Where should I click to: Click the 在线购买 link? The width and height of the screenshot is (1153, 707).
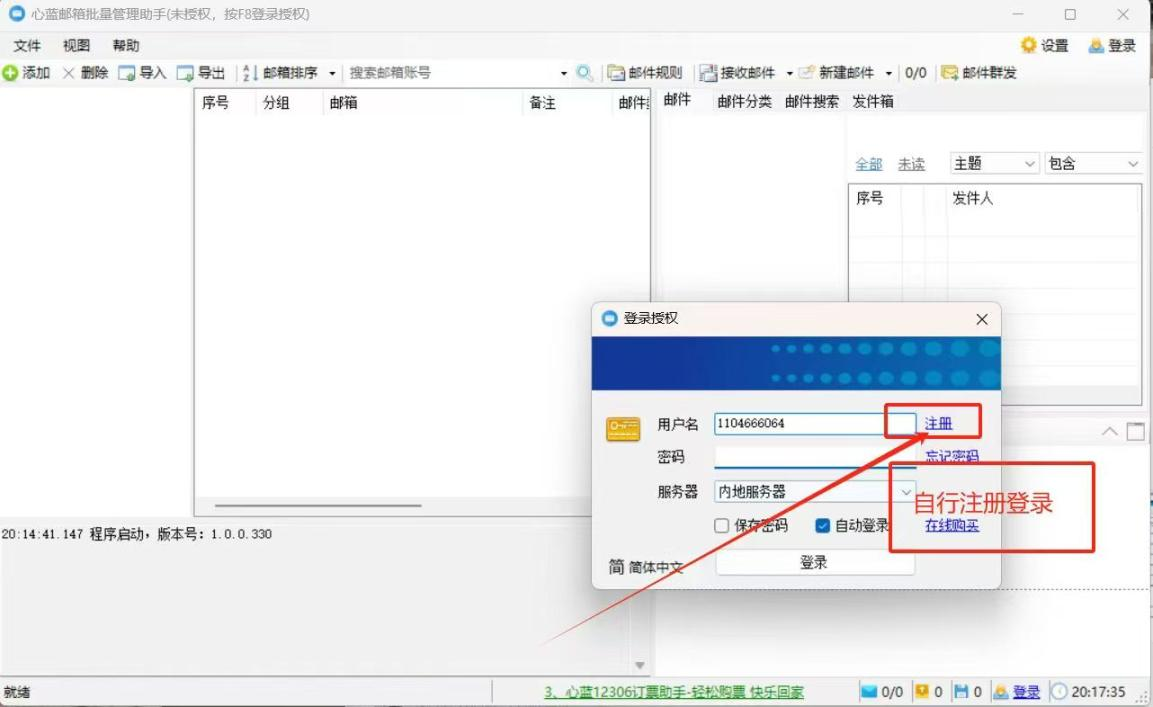(952, 525)
